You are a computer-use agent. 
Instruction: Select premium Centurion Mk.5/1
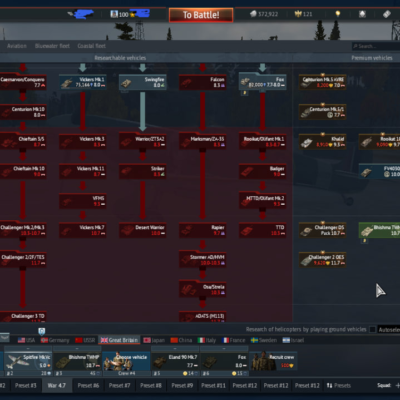323,112
